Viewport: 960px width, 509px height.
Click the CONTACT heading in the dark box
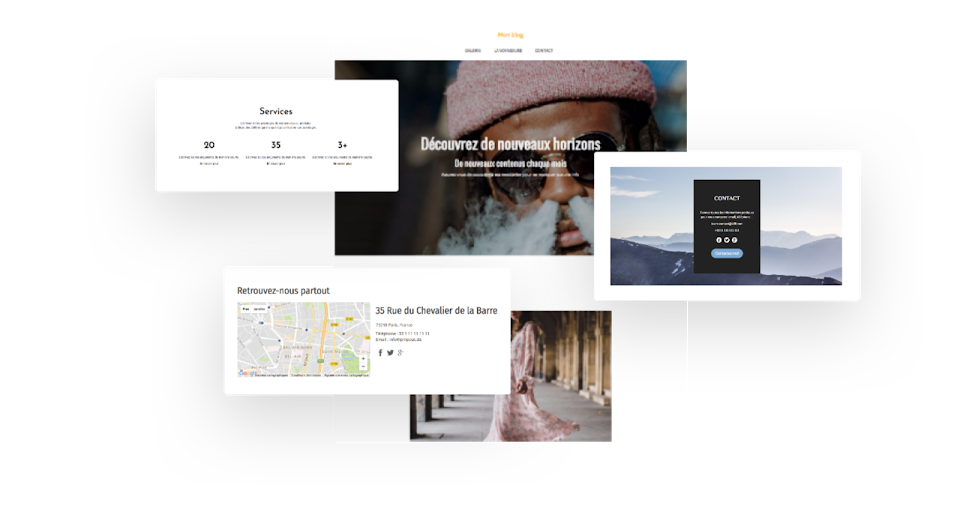pyautogui.click(x=727, y=198)
